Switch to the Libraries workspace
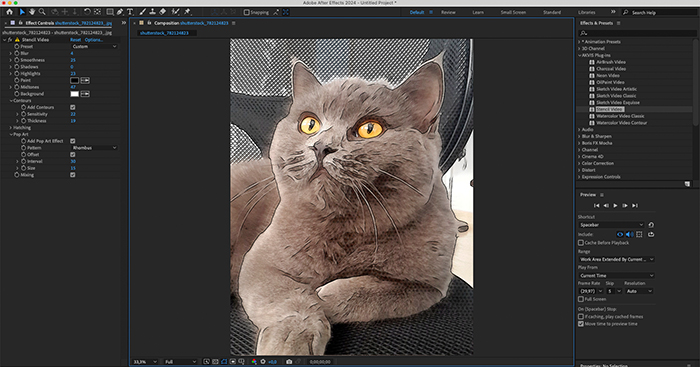The image size is (700, 367). (587, 13)
